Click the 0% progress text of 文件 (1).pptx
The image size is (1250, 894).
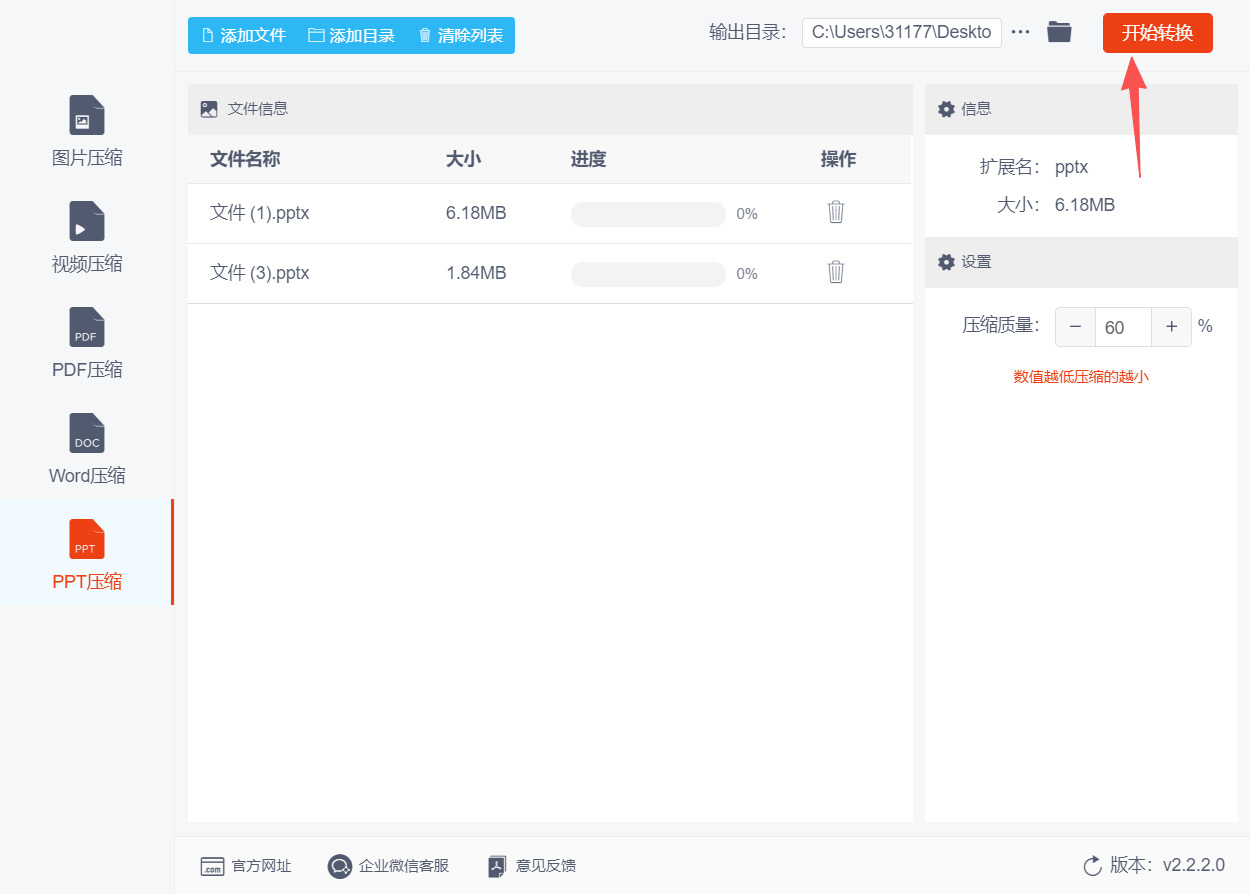[747, 214]
